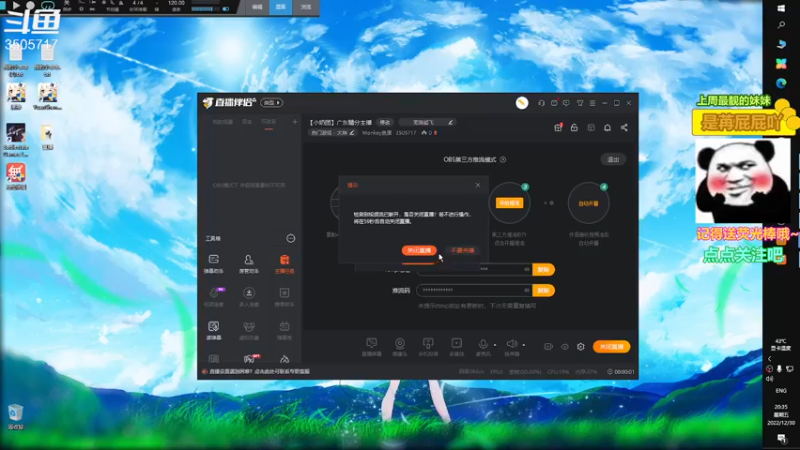Switch to 混音 tab in top DAW toolbar

coord(281,7)
